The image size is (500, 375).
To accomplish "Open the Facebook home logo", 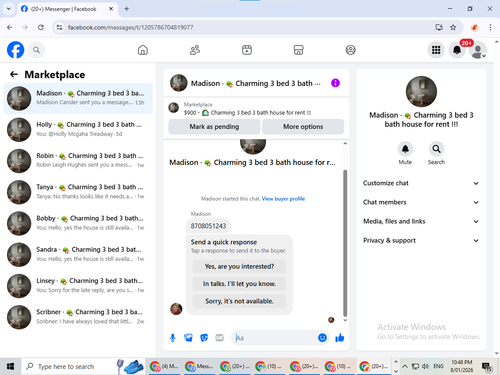I will tap(15, 50).
